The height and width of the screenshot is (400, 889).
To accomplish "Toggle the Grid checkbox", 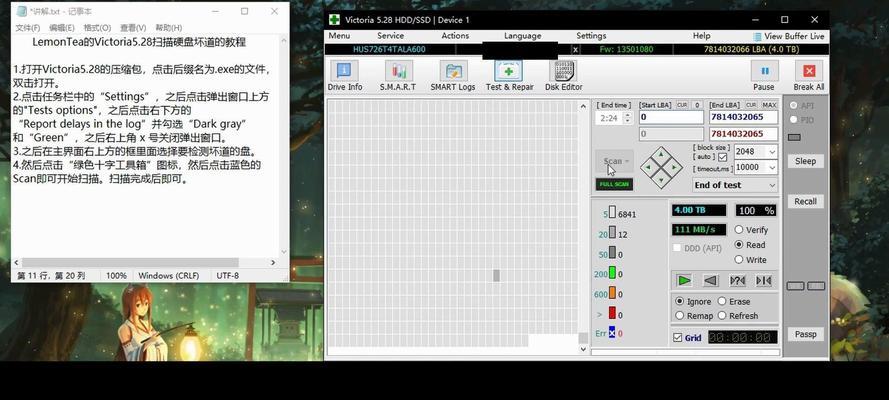I will pos(678,338).
